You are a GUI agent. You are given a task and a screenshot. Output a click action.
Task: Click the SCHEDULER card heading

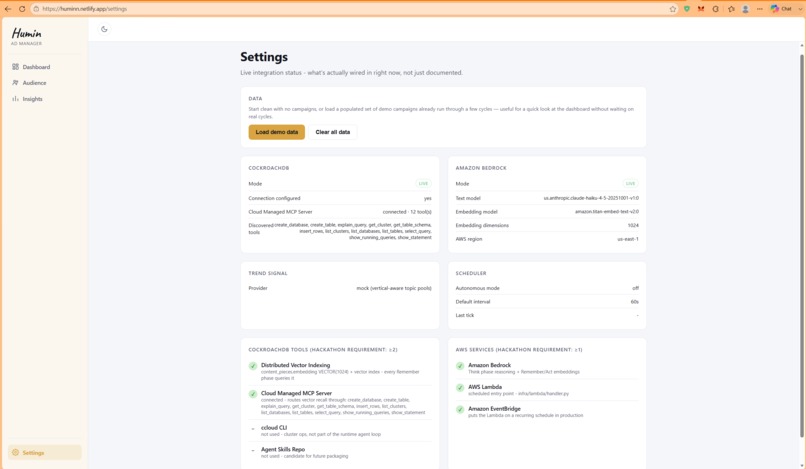[471, 274]
